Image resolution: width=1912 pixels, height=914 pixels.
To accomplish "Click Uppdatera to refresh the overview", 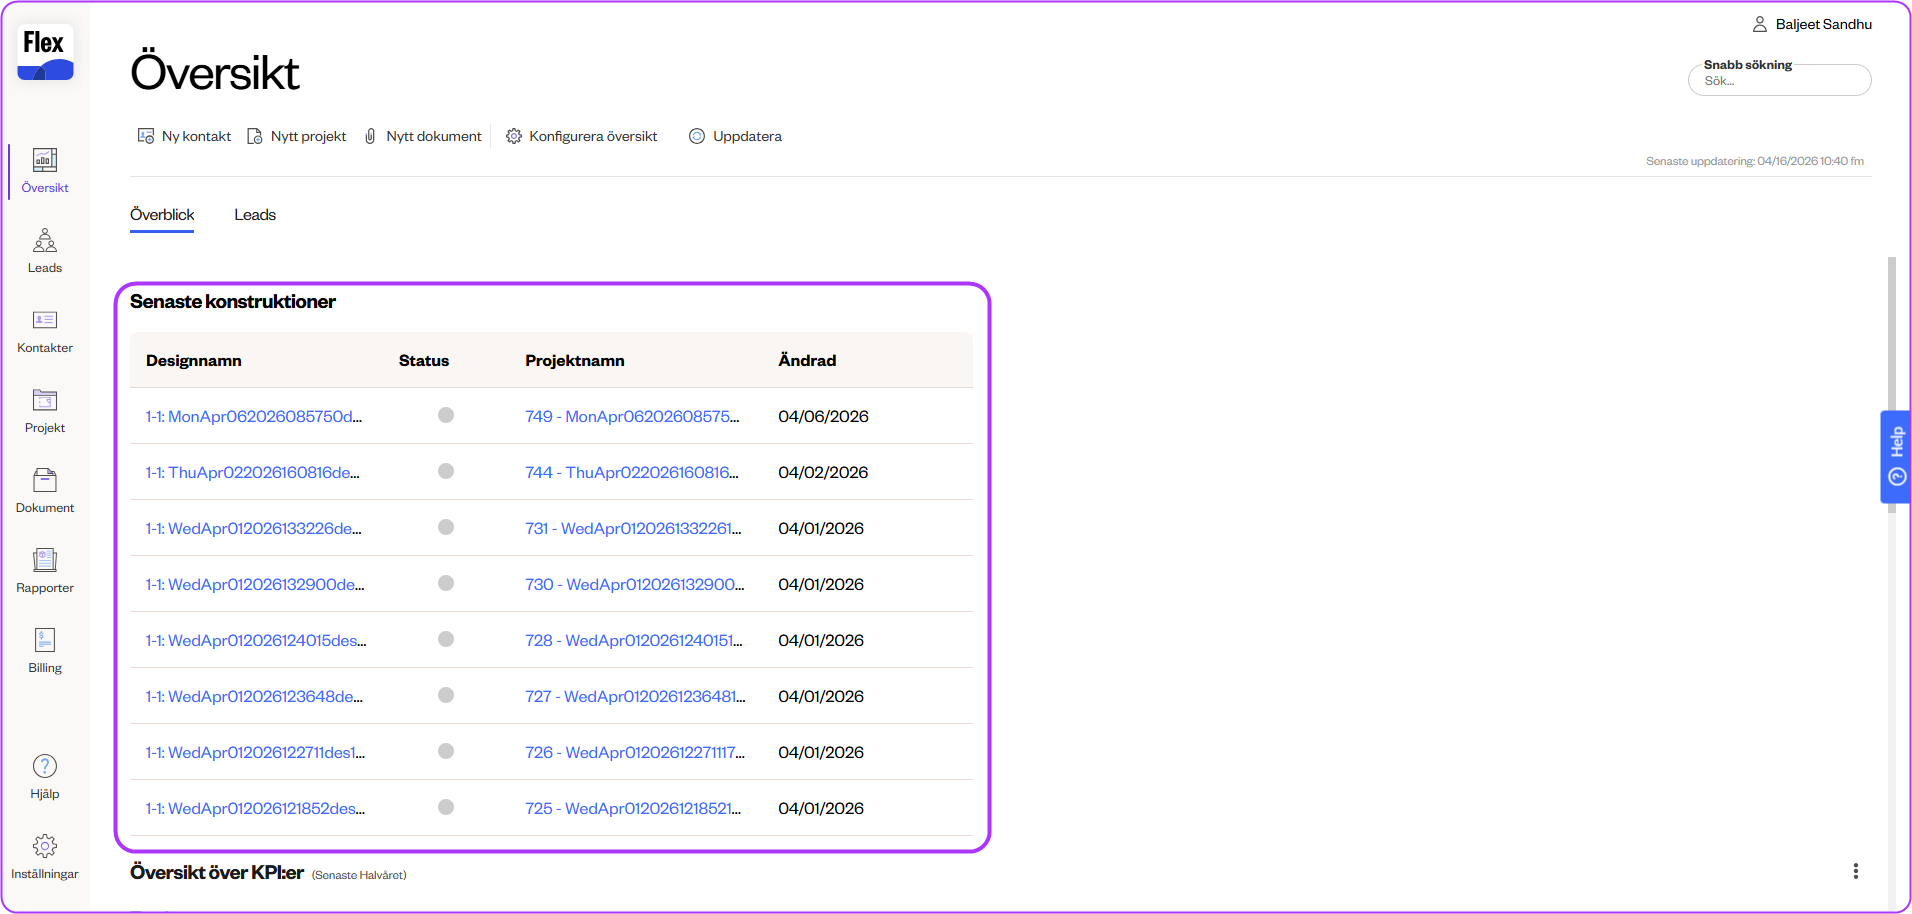I will point(736,136).
